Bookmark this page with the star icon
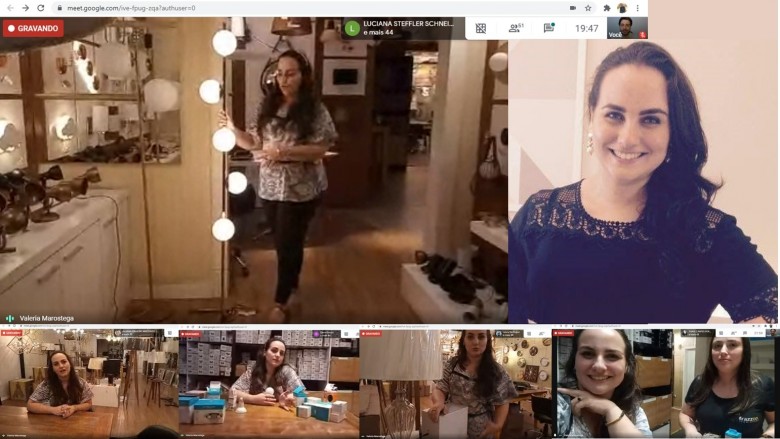 [x=589, y=8]
